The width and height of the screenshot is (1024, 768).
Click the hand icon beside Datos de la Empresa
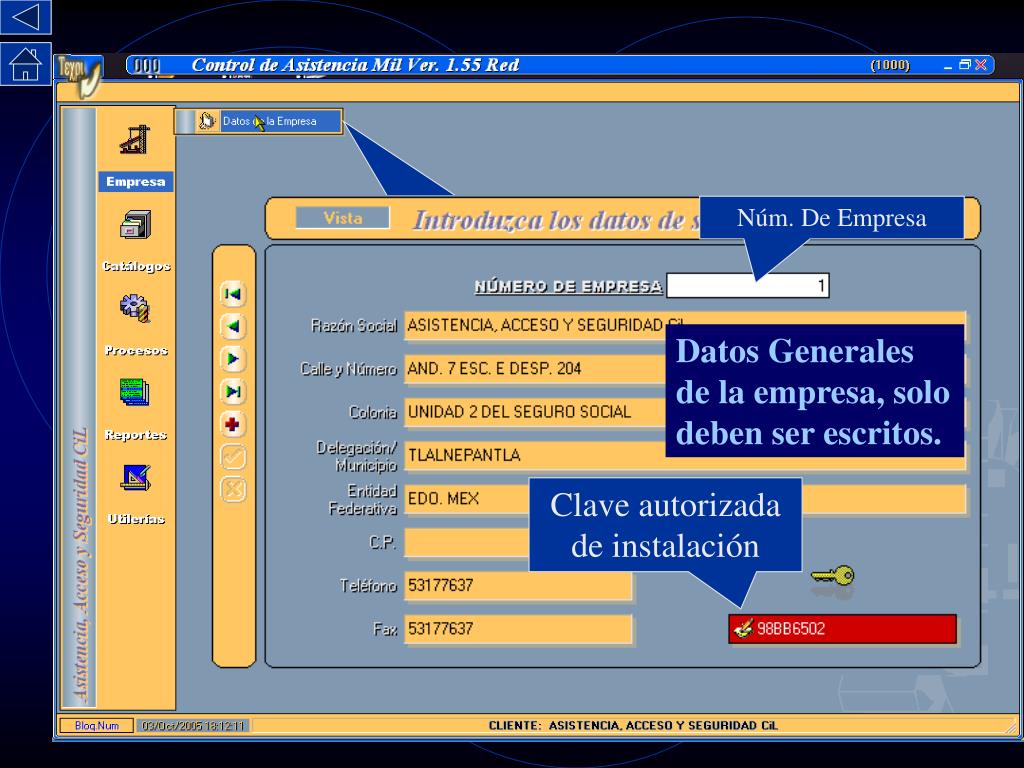click(x=206, y=121)
